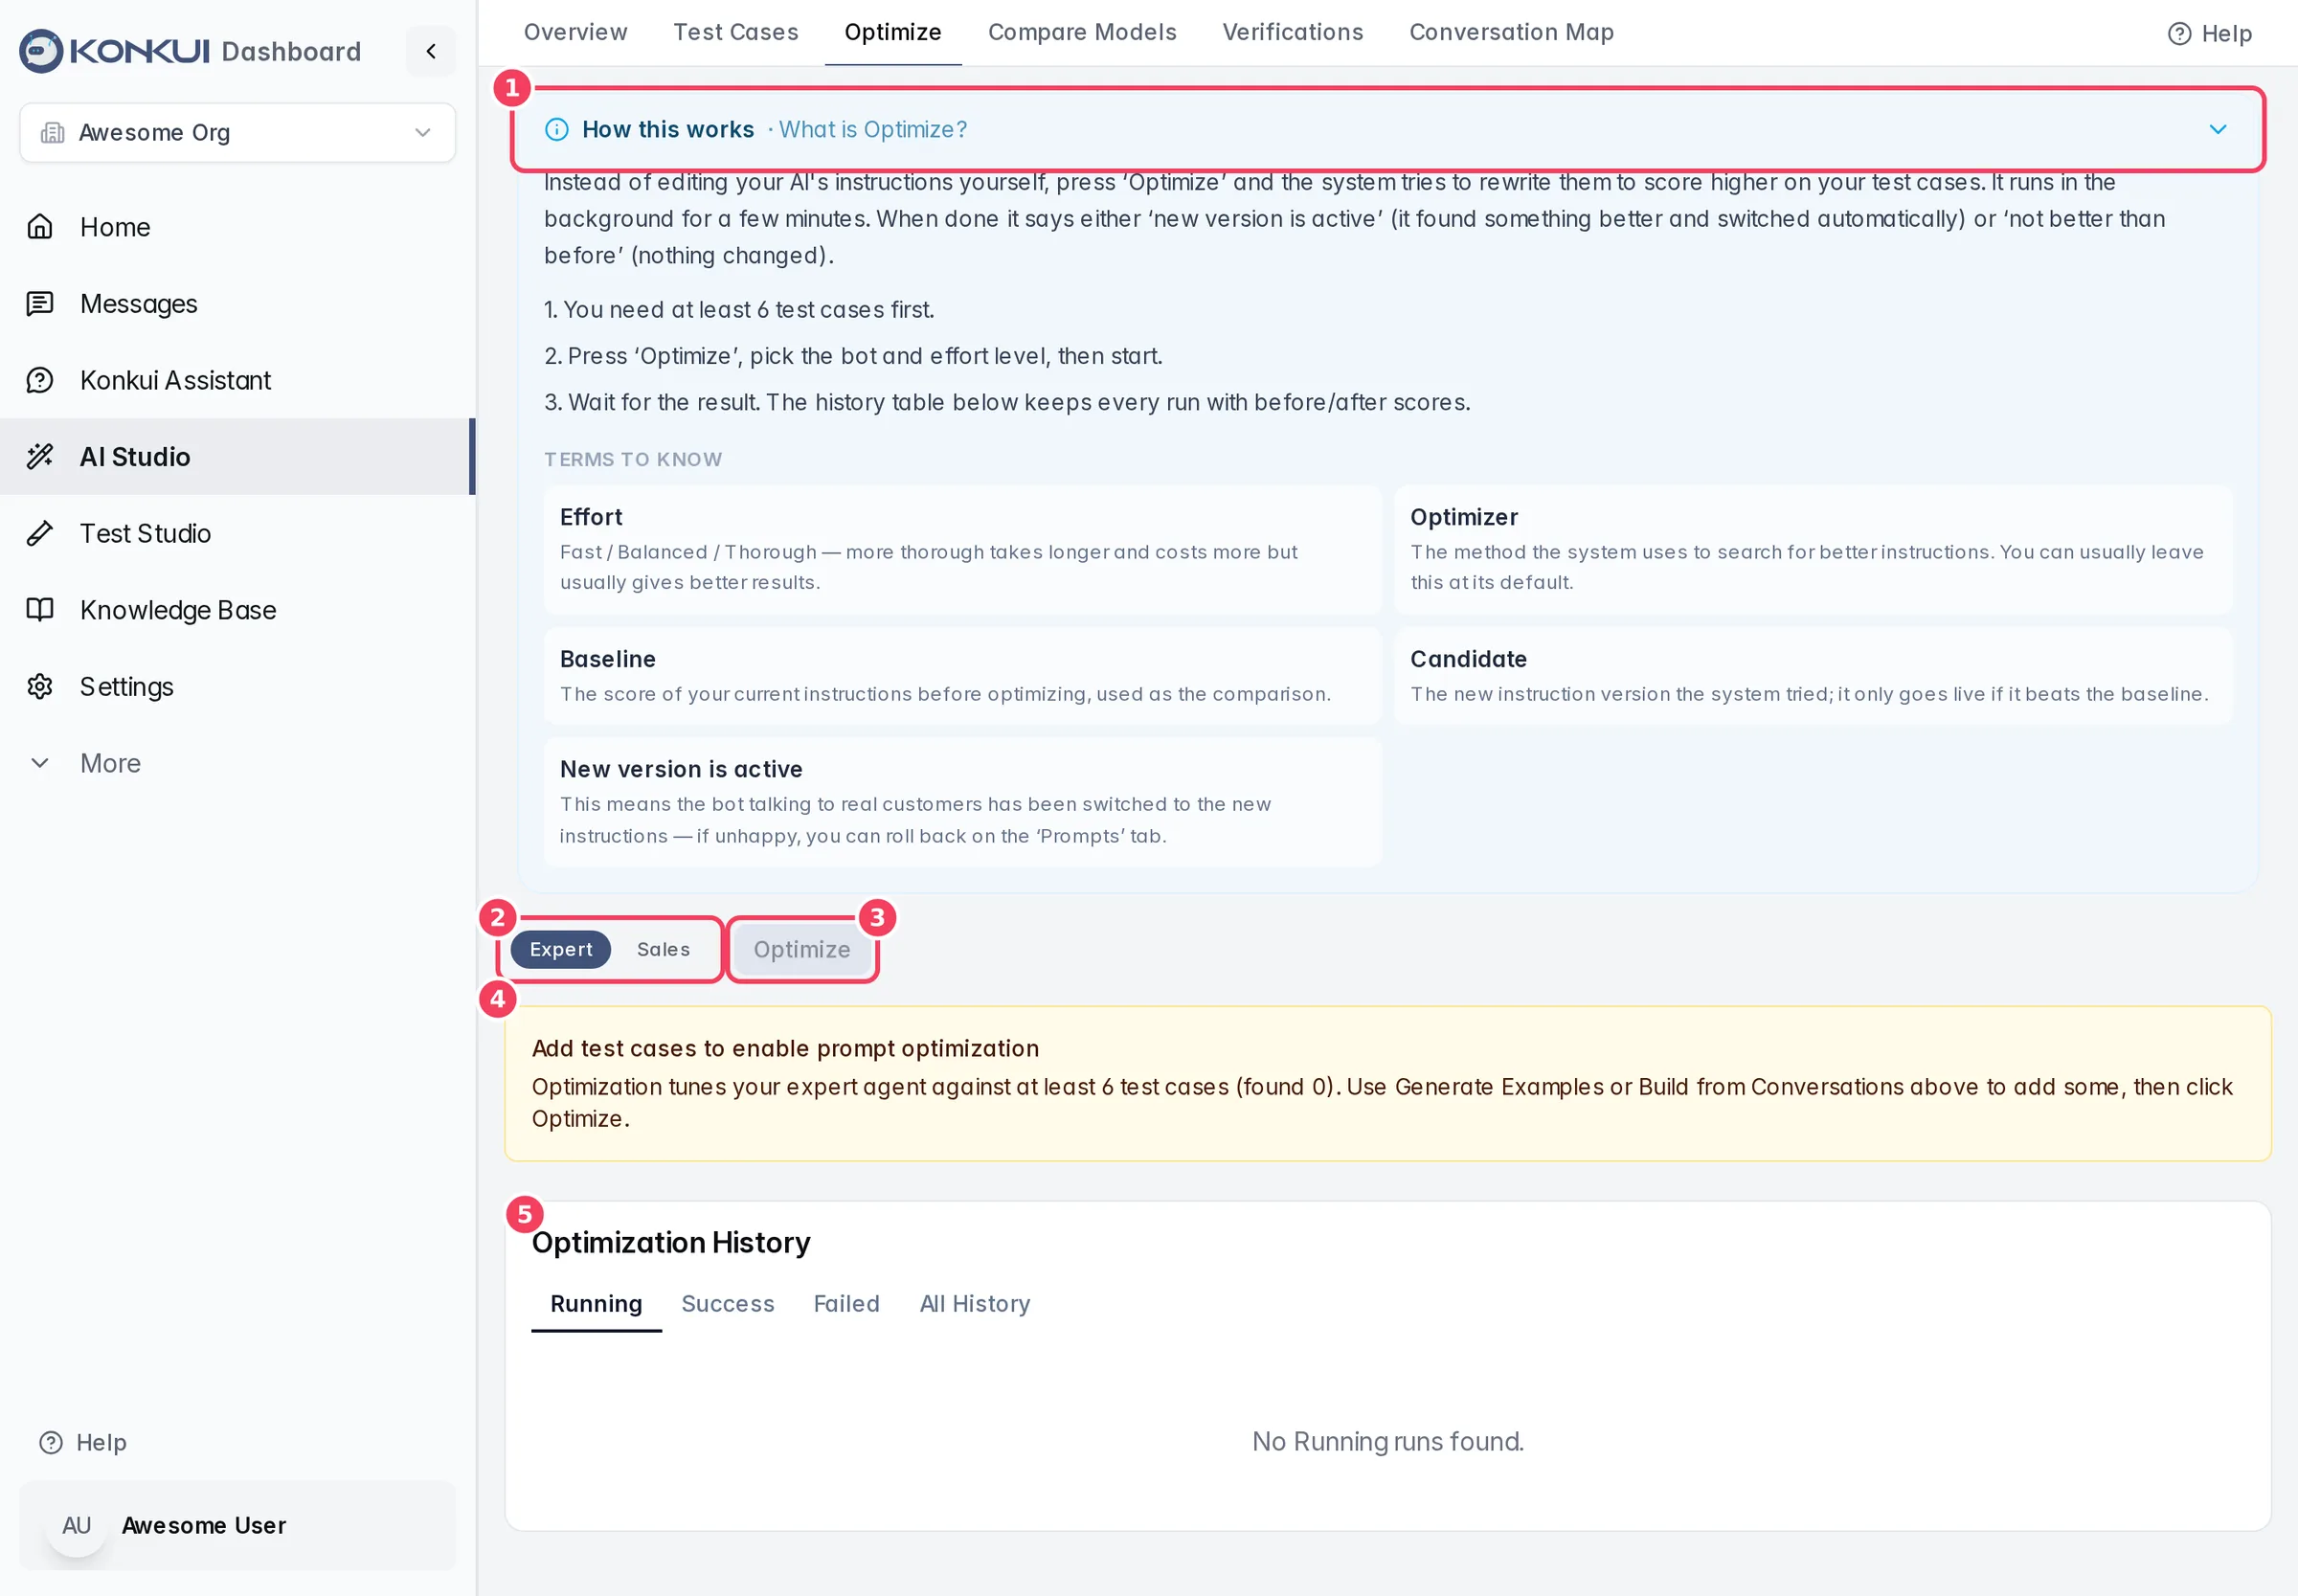2298x1596 pixels.
Task: Click the info icon beside How this works
Action: [x=557, y=129]
